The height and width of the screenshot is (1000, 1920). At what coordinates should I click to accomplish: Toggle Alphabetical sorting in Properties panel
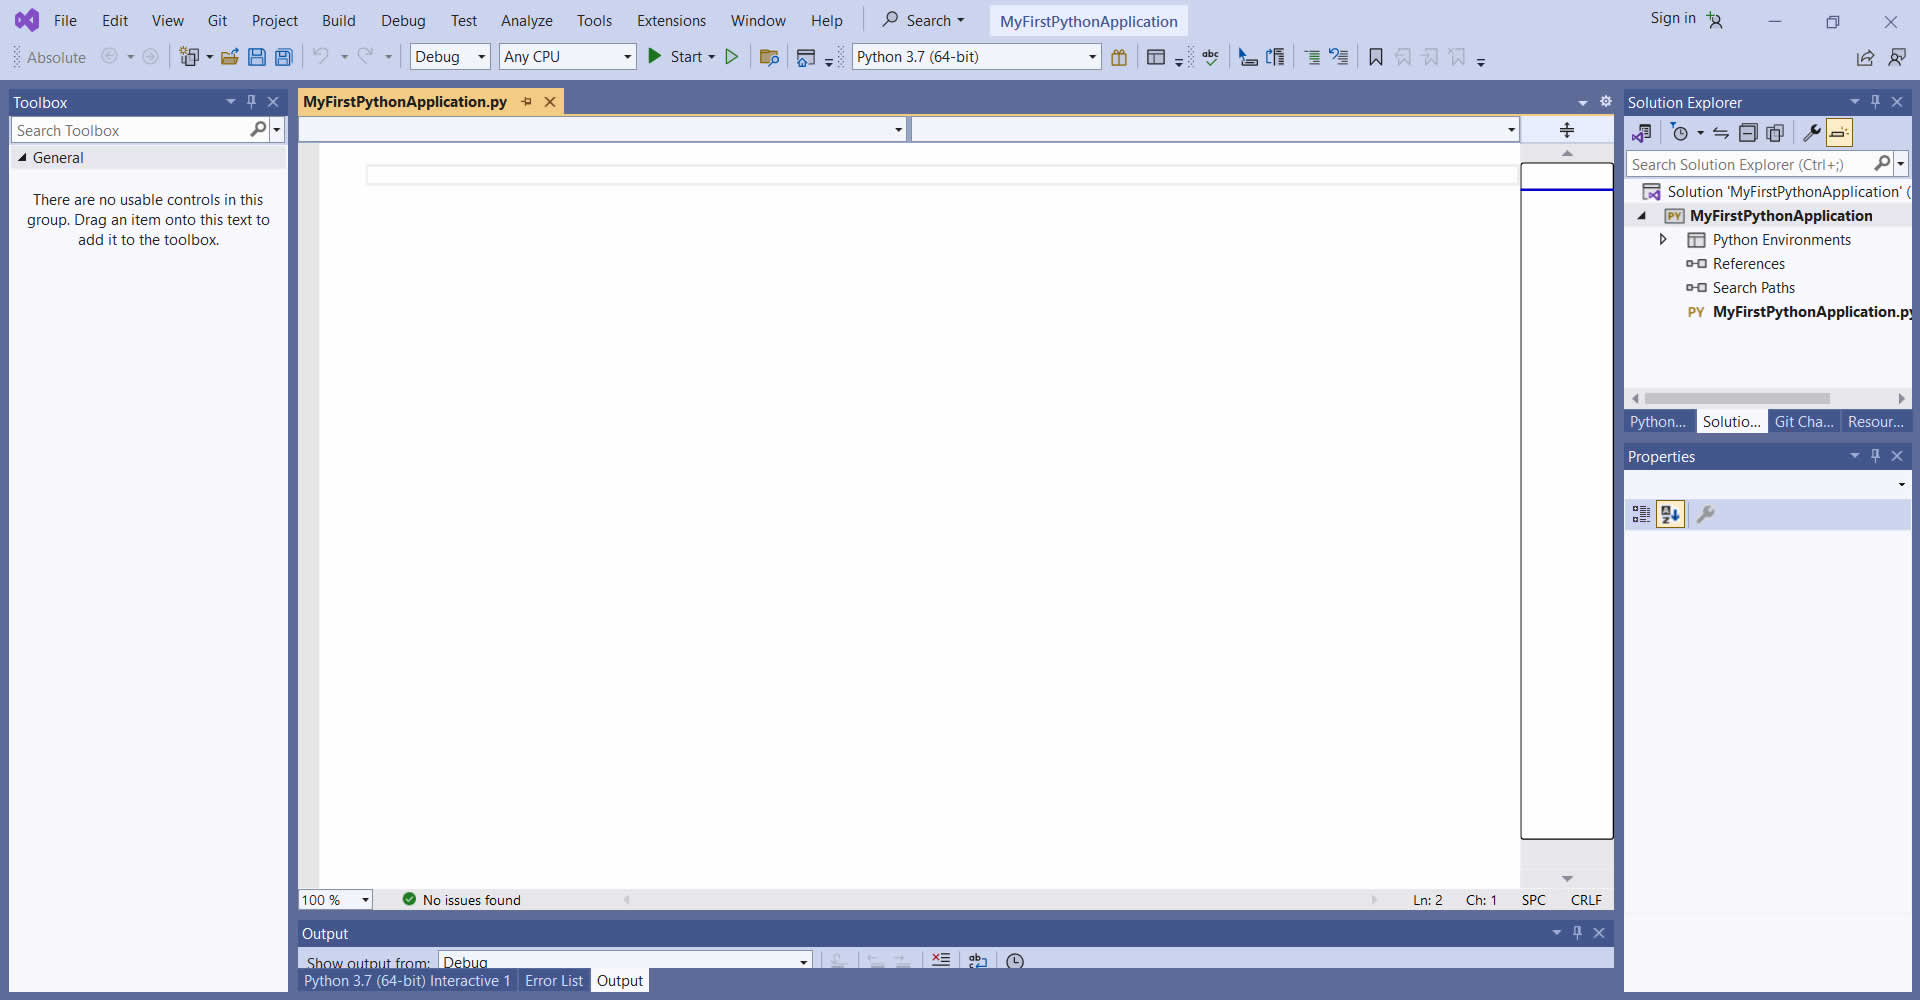(x=1670, y=514)
